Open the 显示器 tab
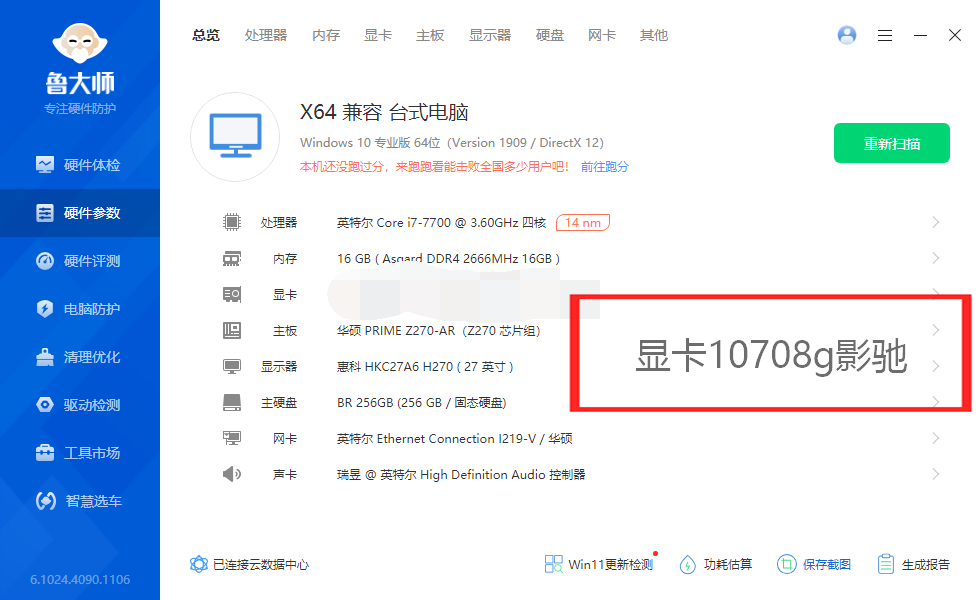This screenshot has width=980, height=600. pos(490,36)
